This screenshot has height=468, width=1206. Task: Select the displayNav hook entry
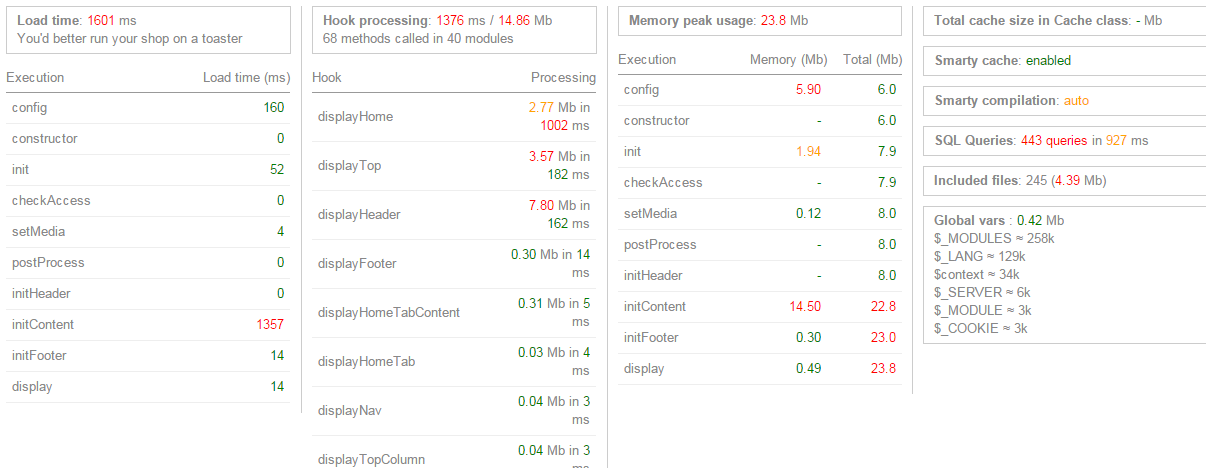click(x=454, y=410)
